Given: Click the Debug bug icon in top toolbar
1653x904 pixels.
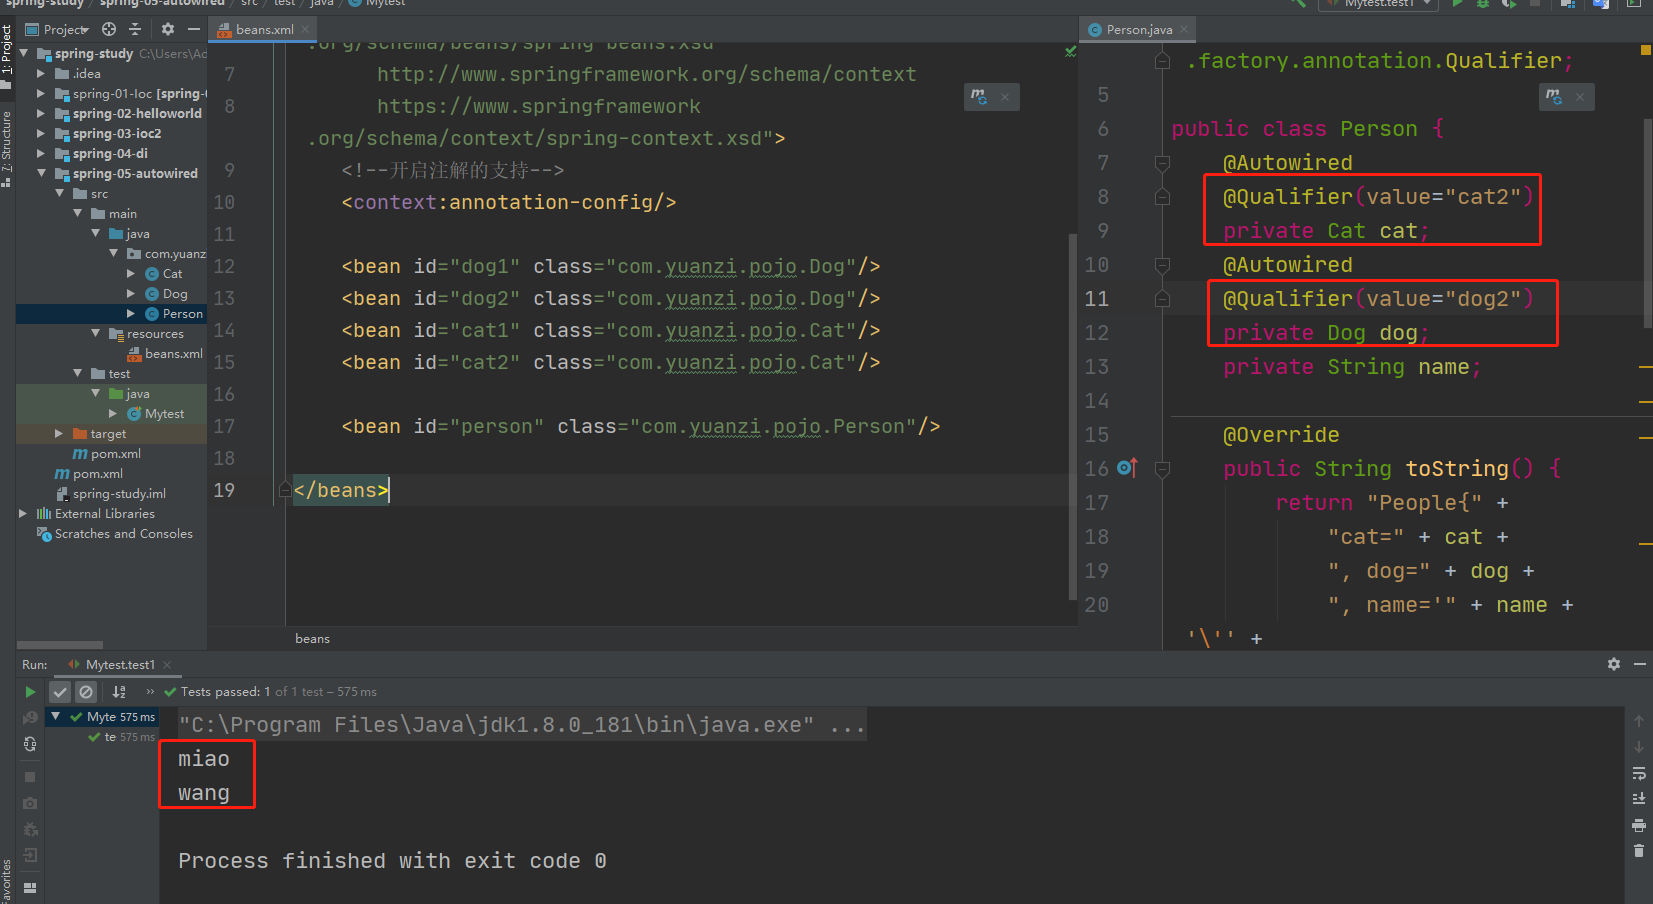Looking at the screenshot, I should click(x=1483, y=4).
